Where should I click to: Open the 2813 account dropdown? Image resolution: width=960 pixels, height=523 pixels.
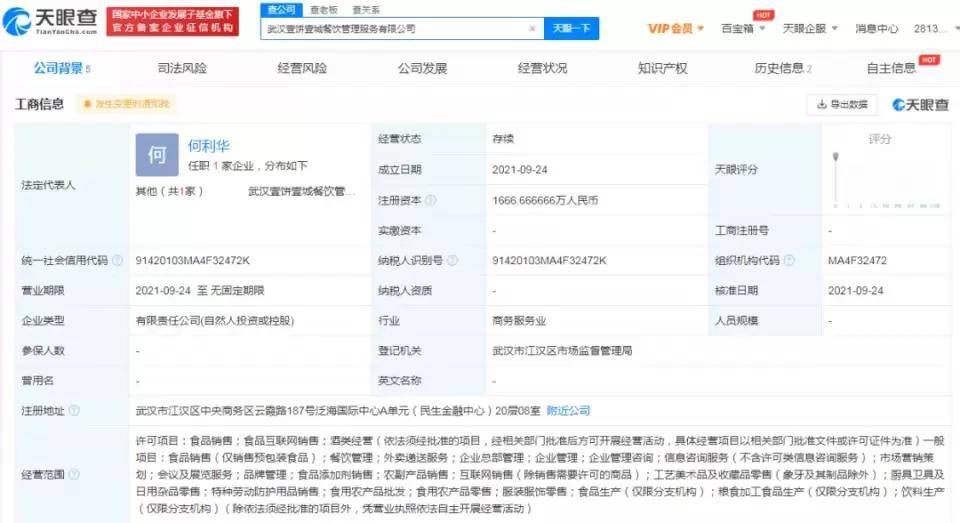pyautogui.click(x=936, y=29)
